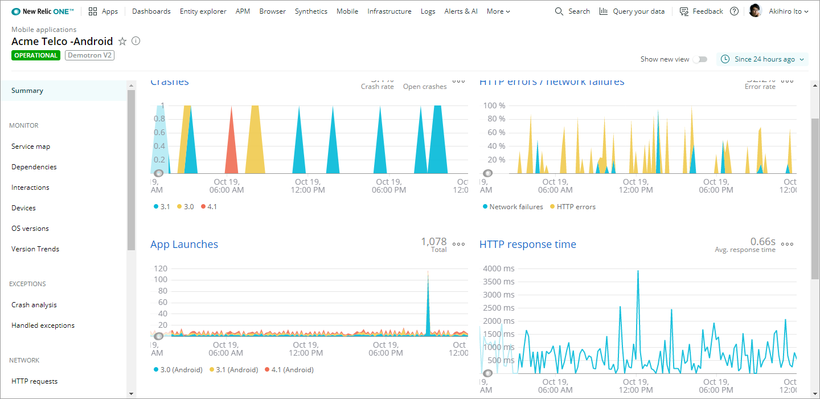Open Mobile in top navigation
Screen dimensions: 820x399
pos(347,11)
